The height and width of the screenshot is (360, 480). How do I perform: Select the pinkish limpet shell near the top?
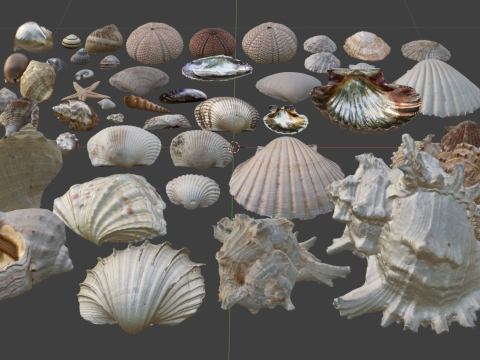point(366,46)
